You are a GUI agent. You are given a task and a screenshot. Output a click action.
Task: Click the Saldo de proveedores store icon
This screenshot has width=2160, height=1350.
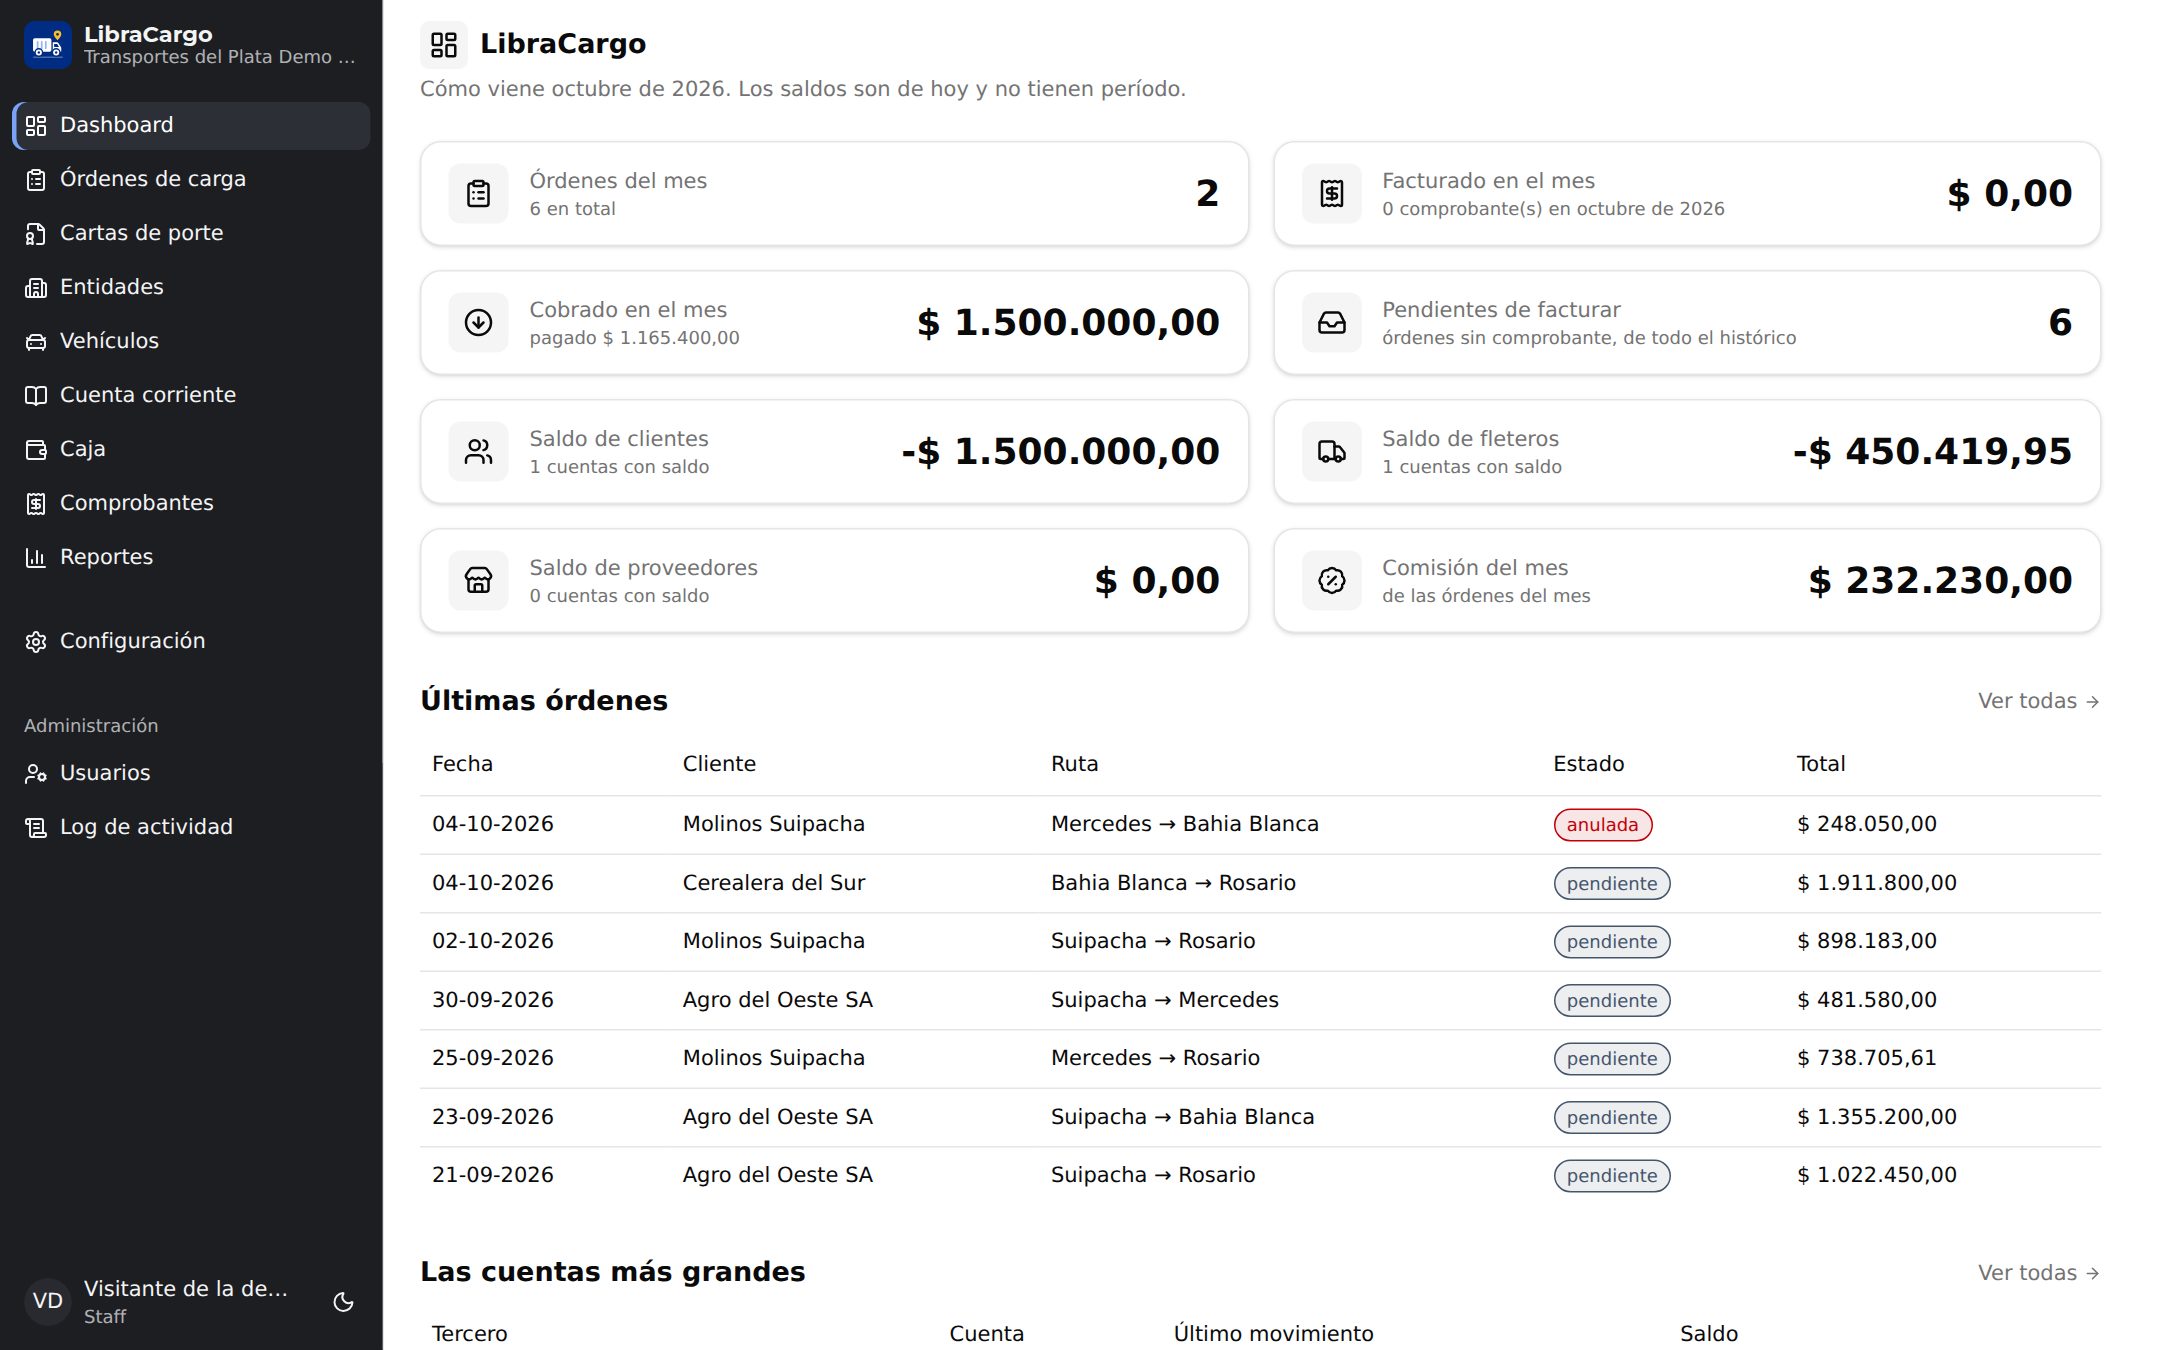coord(479,580)
